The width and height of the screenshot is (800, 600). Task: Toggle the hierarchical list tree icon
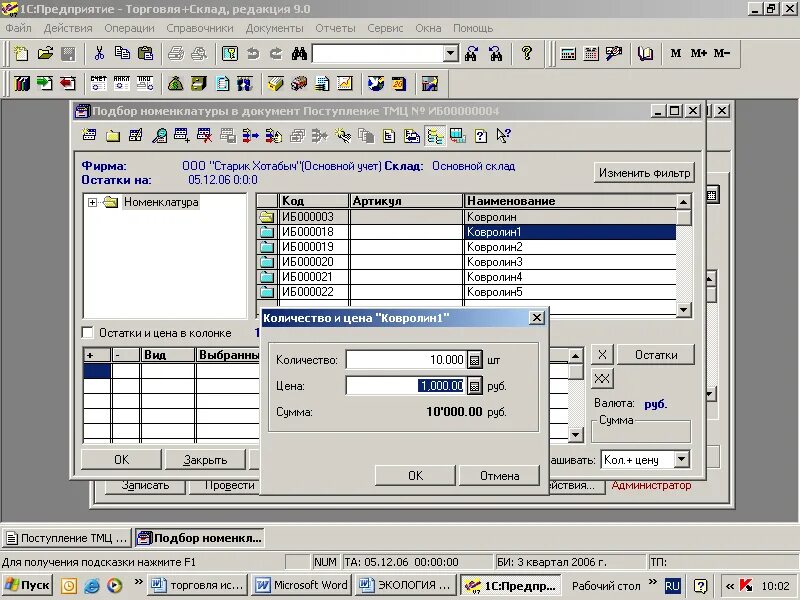click(435, 135)
